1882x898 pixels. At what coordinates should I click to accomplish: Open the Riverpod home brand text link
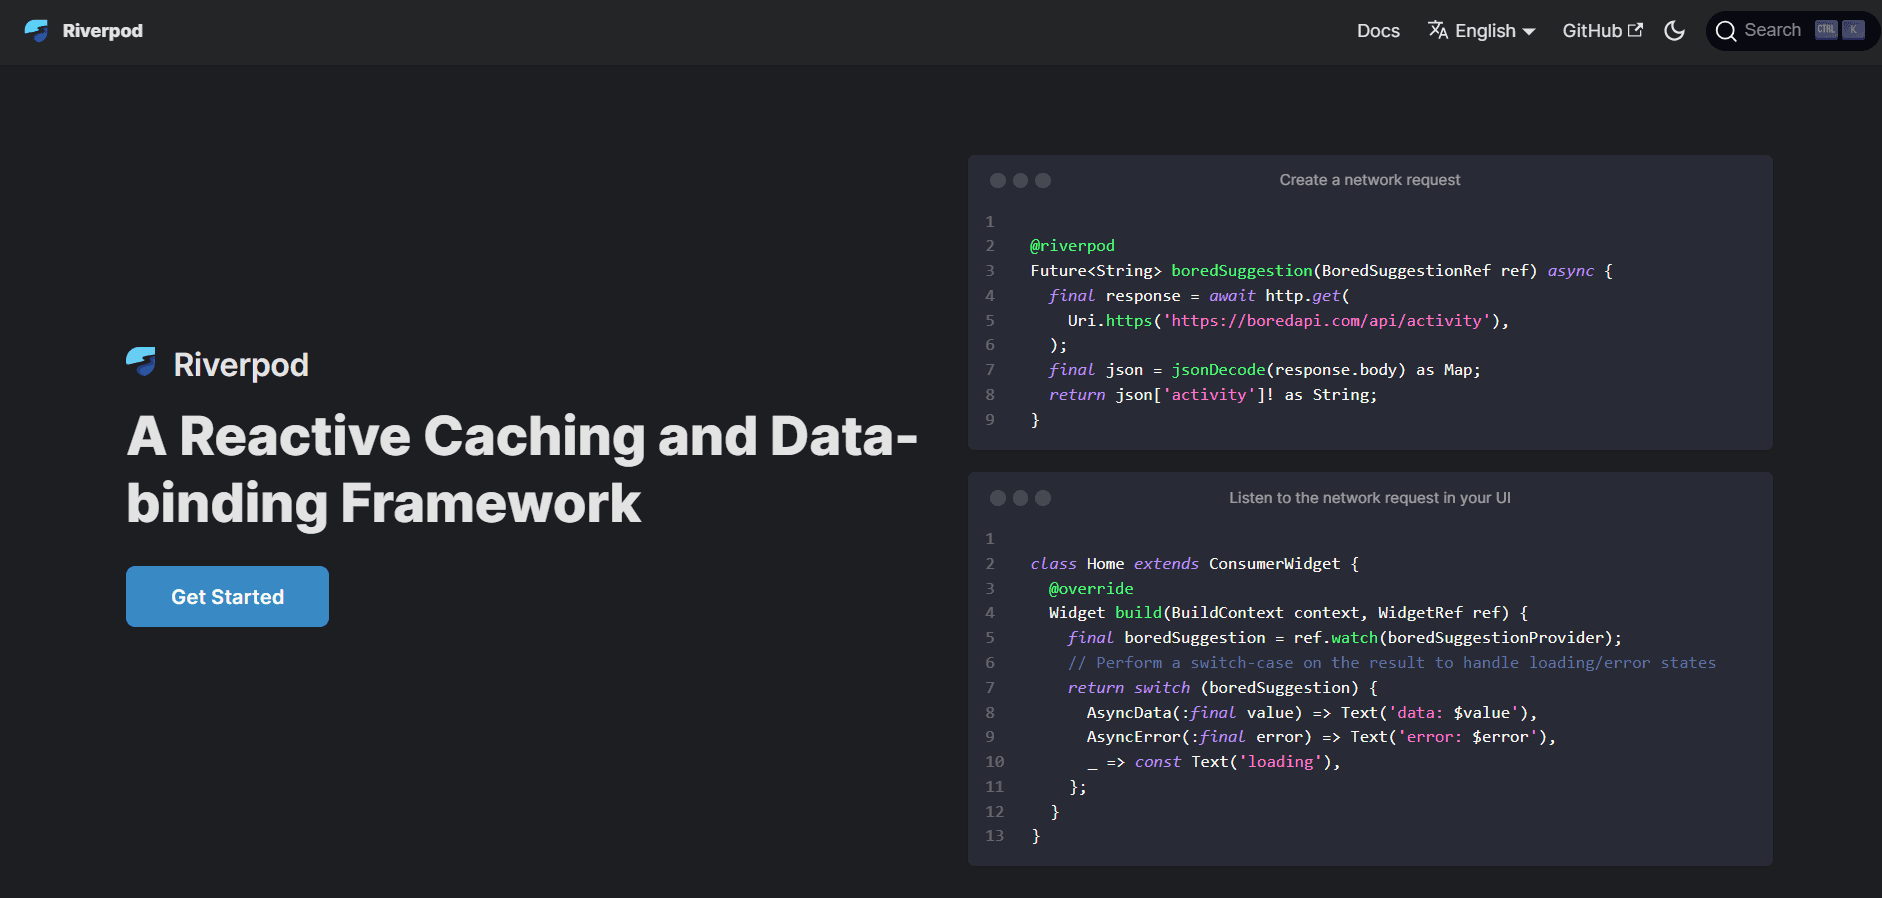coord(102,31)
